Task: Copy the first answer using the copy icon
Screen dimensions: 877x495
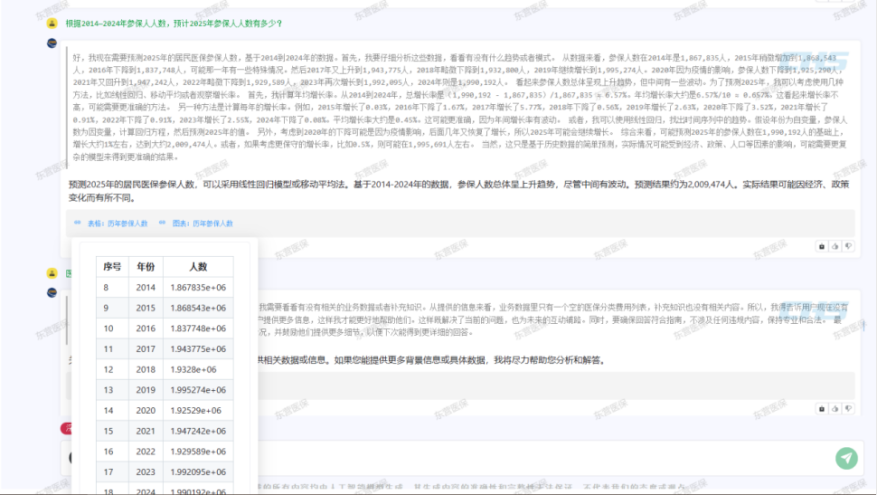Action: click(x=823, y=245)
